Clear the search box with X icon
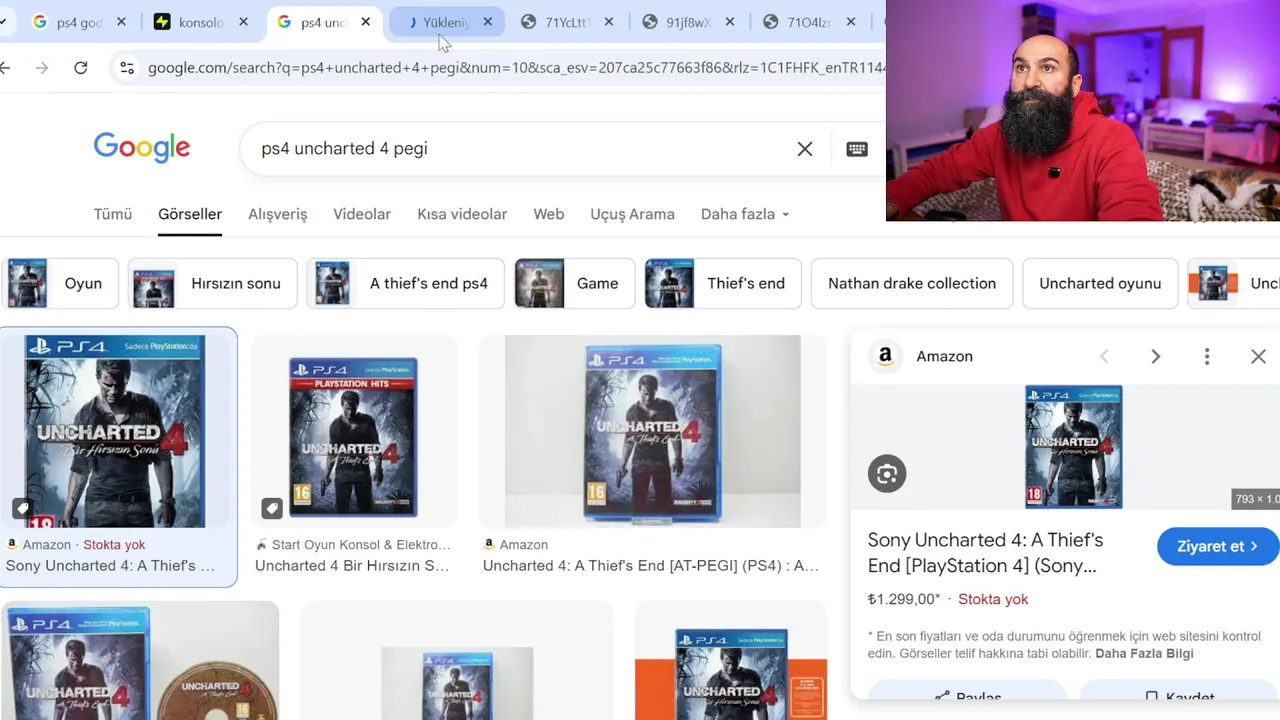Screen dimensions: 1280x720 (x=805, y=149)
